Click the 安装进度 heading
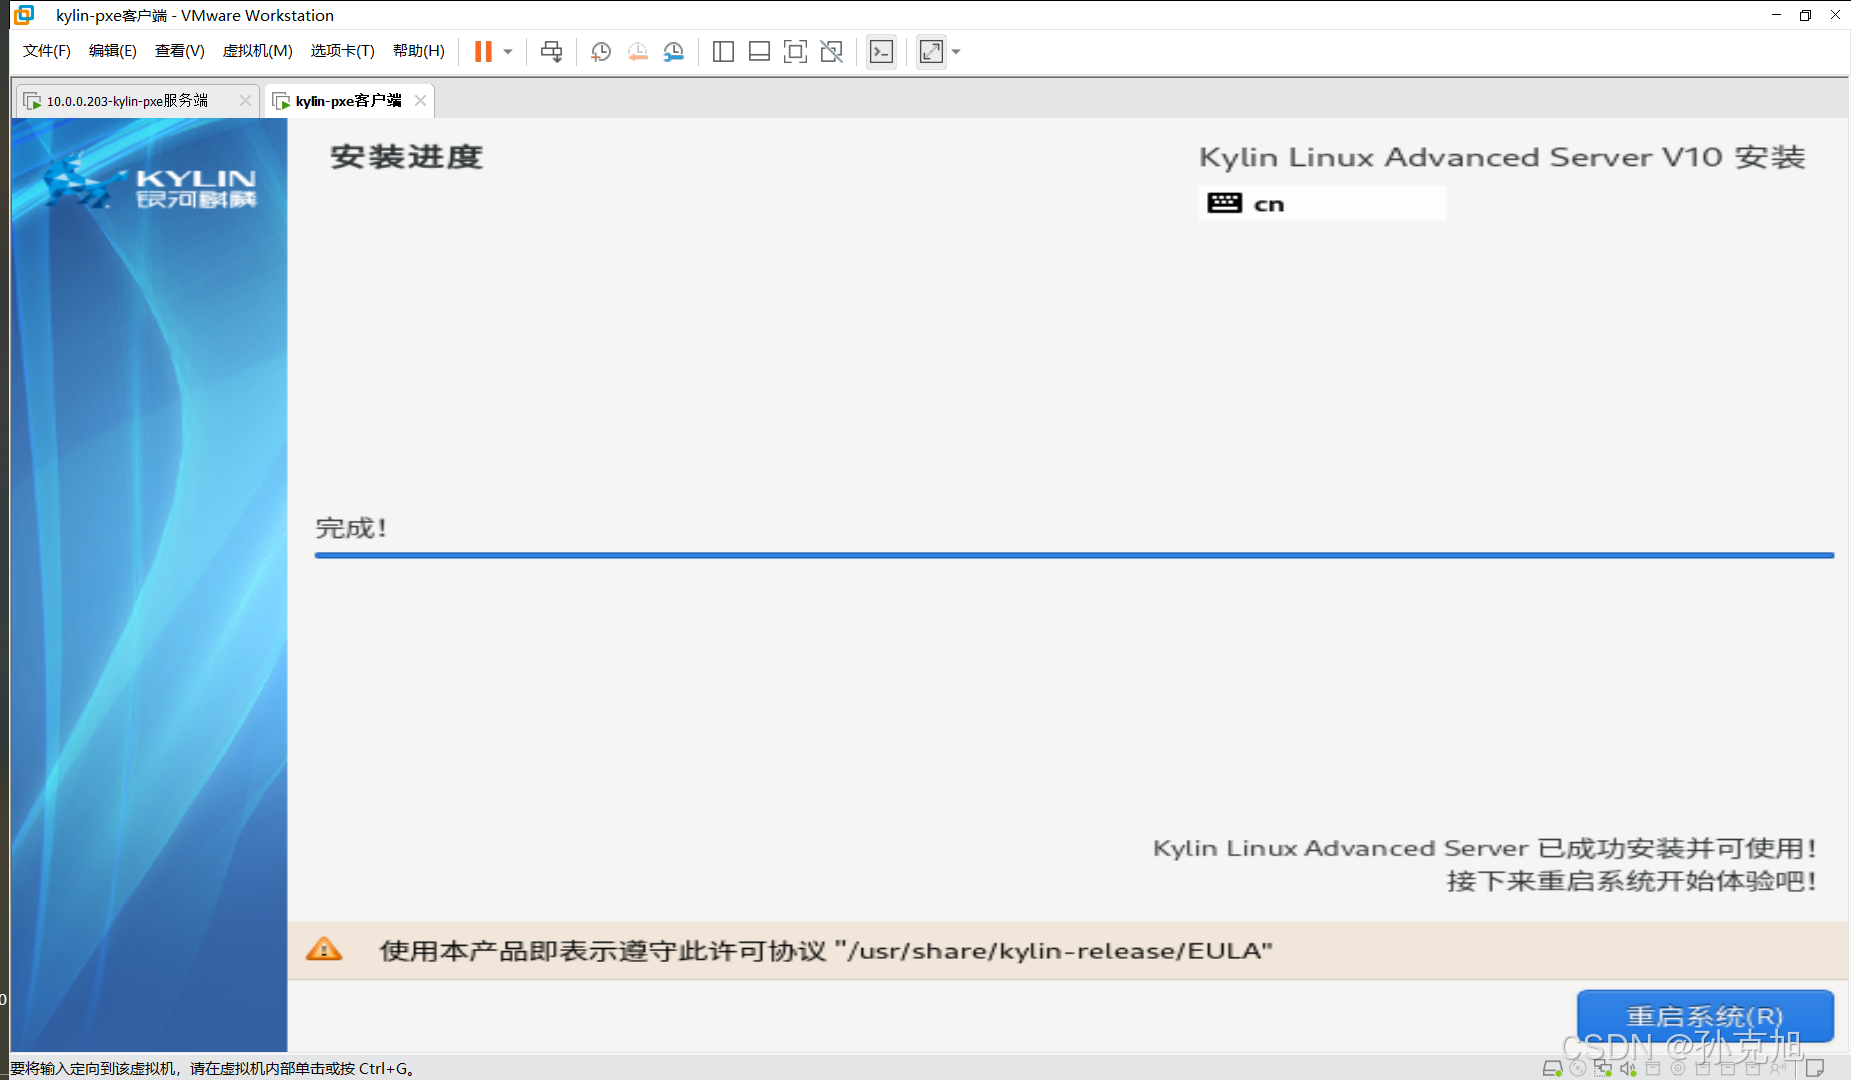This screenshot has height=1080, width=1851. click(406, 157)
